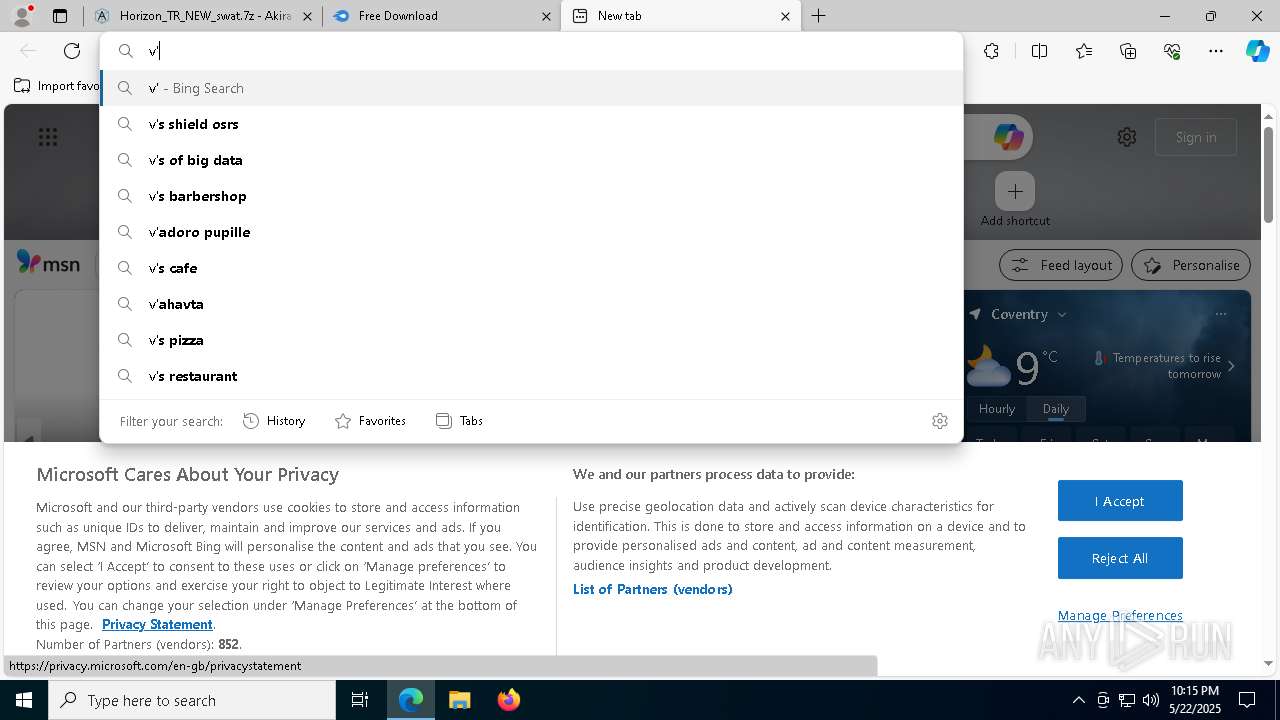This screenshot has width=1280, height=720.
Task: Open Task View on the taskbar
Action: 360,700
